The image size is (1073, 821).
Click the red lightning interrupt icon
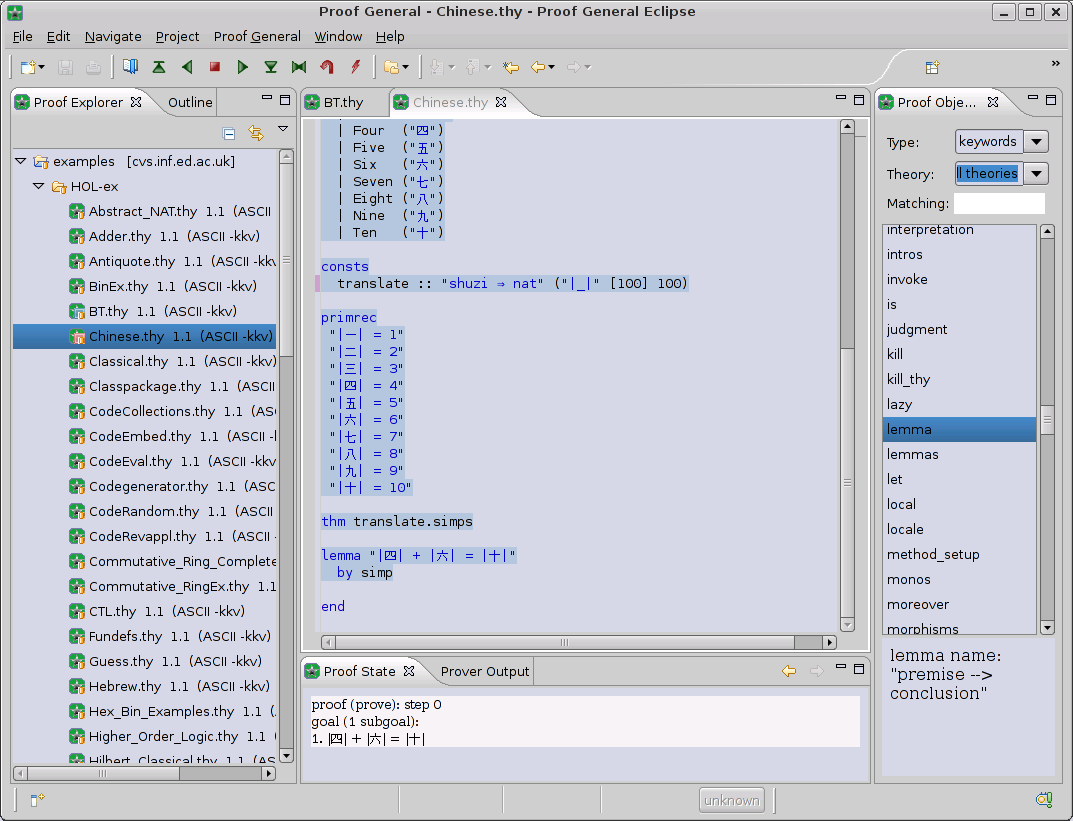coord(355,67)
